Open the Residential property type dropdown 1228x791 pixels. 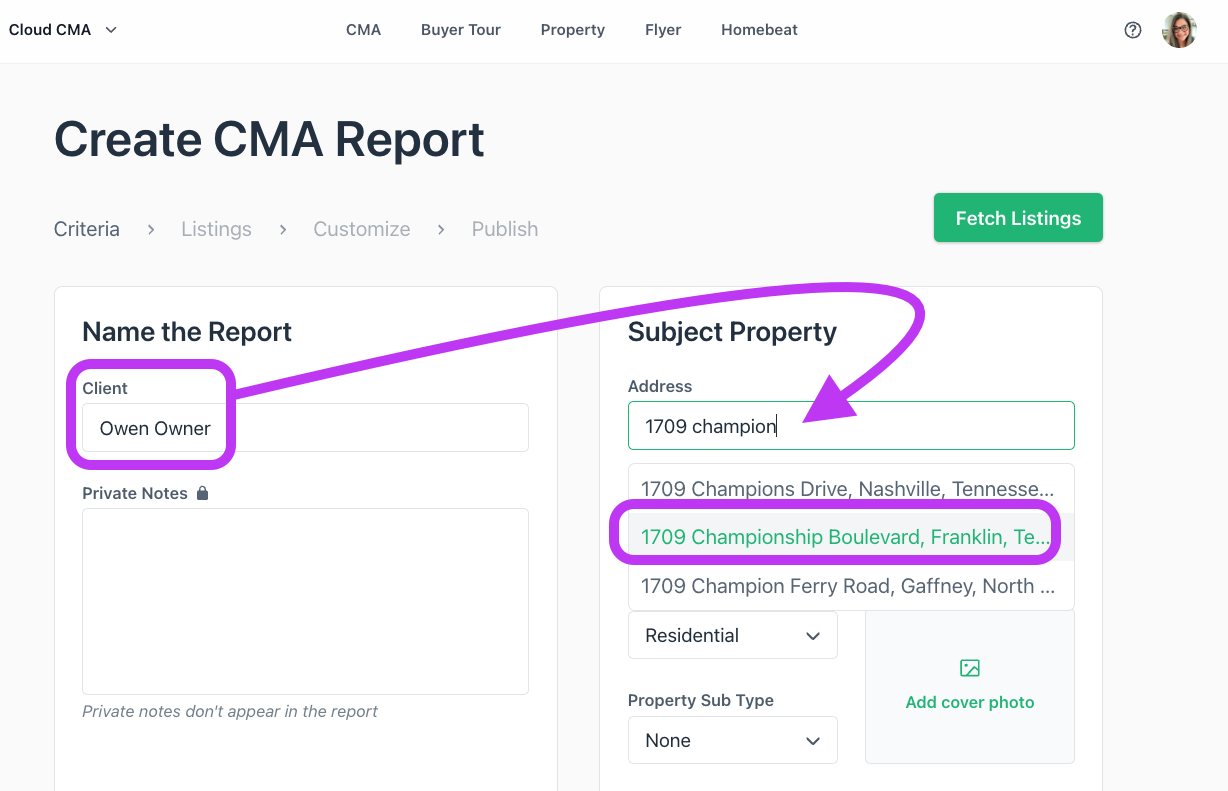733,635
